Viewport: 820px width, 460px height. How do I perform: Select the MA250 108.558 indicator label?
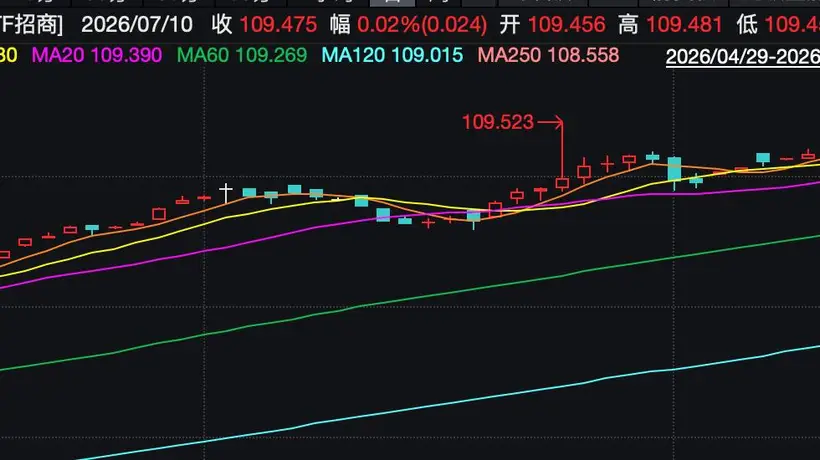(x=548, y=55)
